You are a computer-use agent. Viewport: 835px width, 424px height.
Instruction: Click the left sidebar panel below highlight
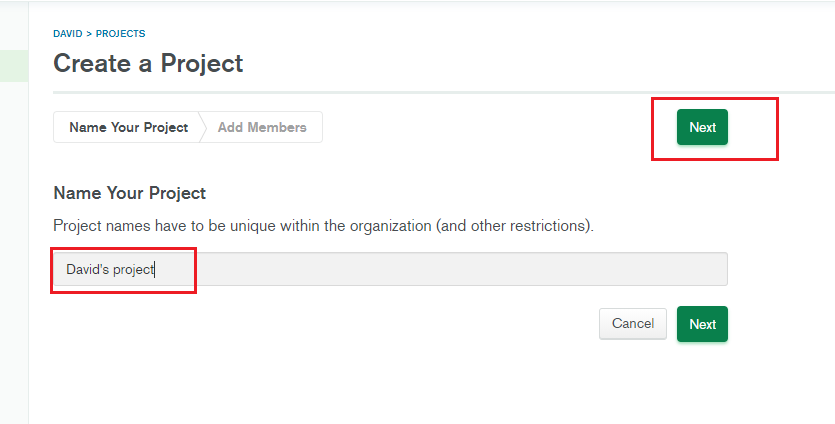point(14,250)
